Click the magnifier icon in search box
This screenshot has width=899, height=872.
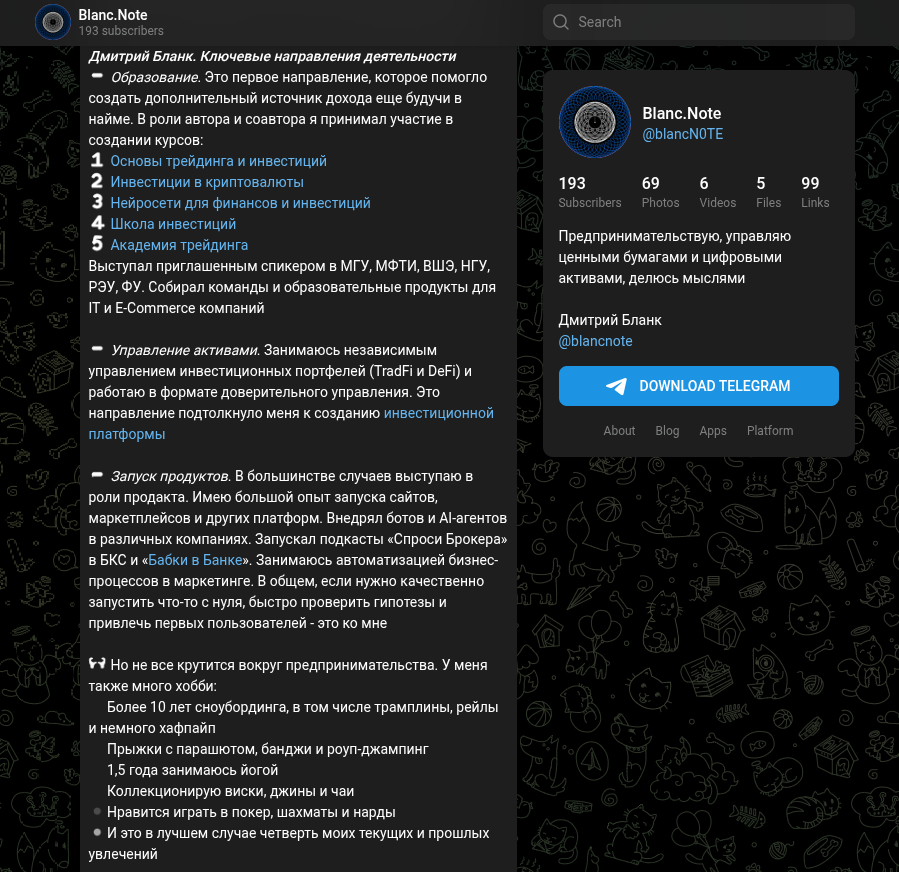click(560, 22)
